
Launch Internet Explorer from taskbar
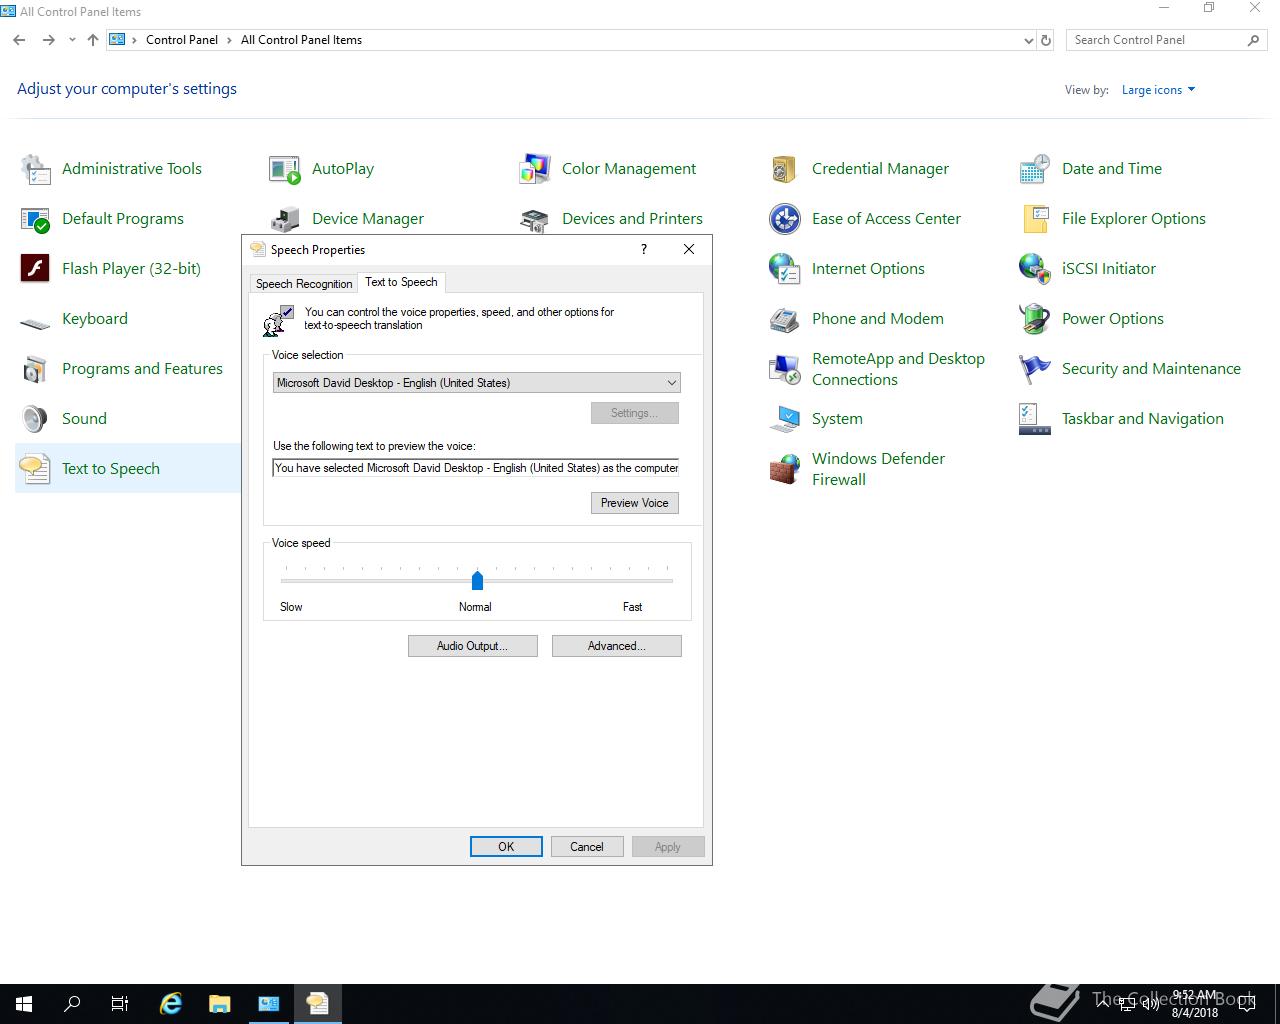tap(171, 1004)
